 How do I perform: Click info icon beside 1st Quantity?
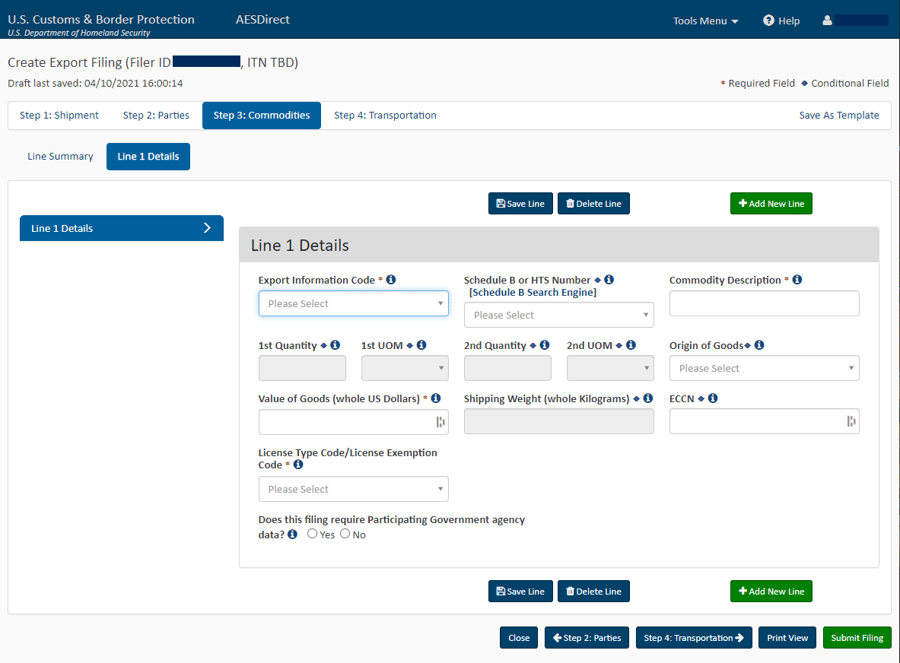pyautogui.click(x=335, y=345)
